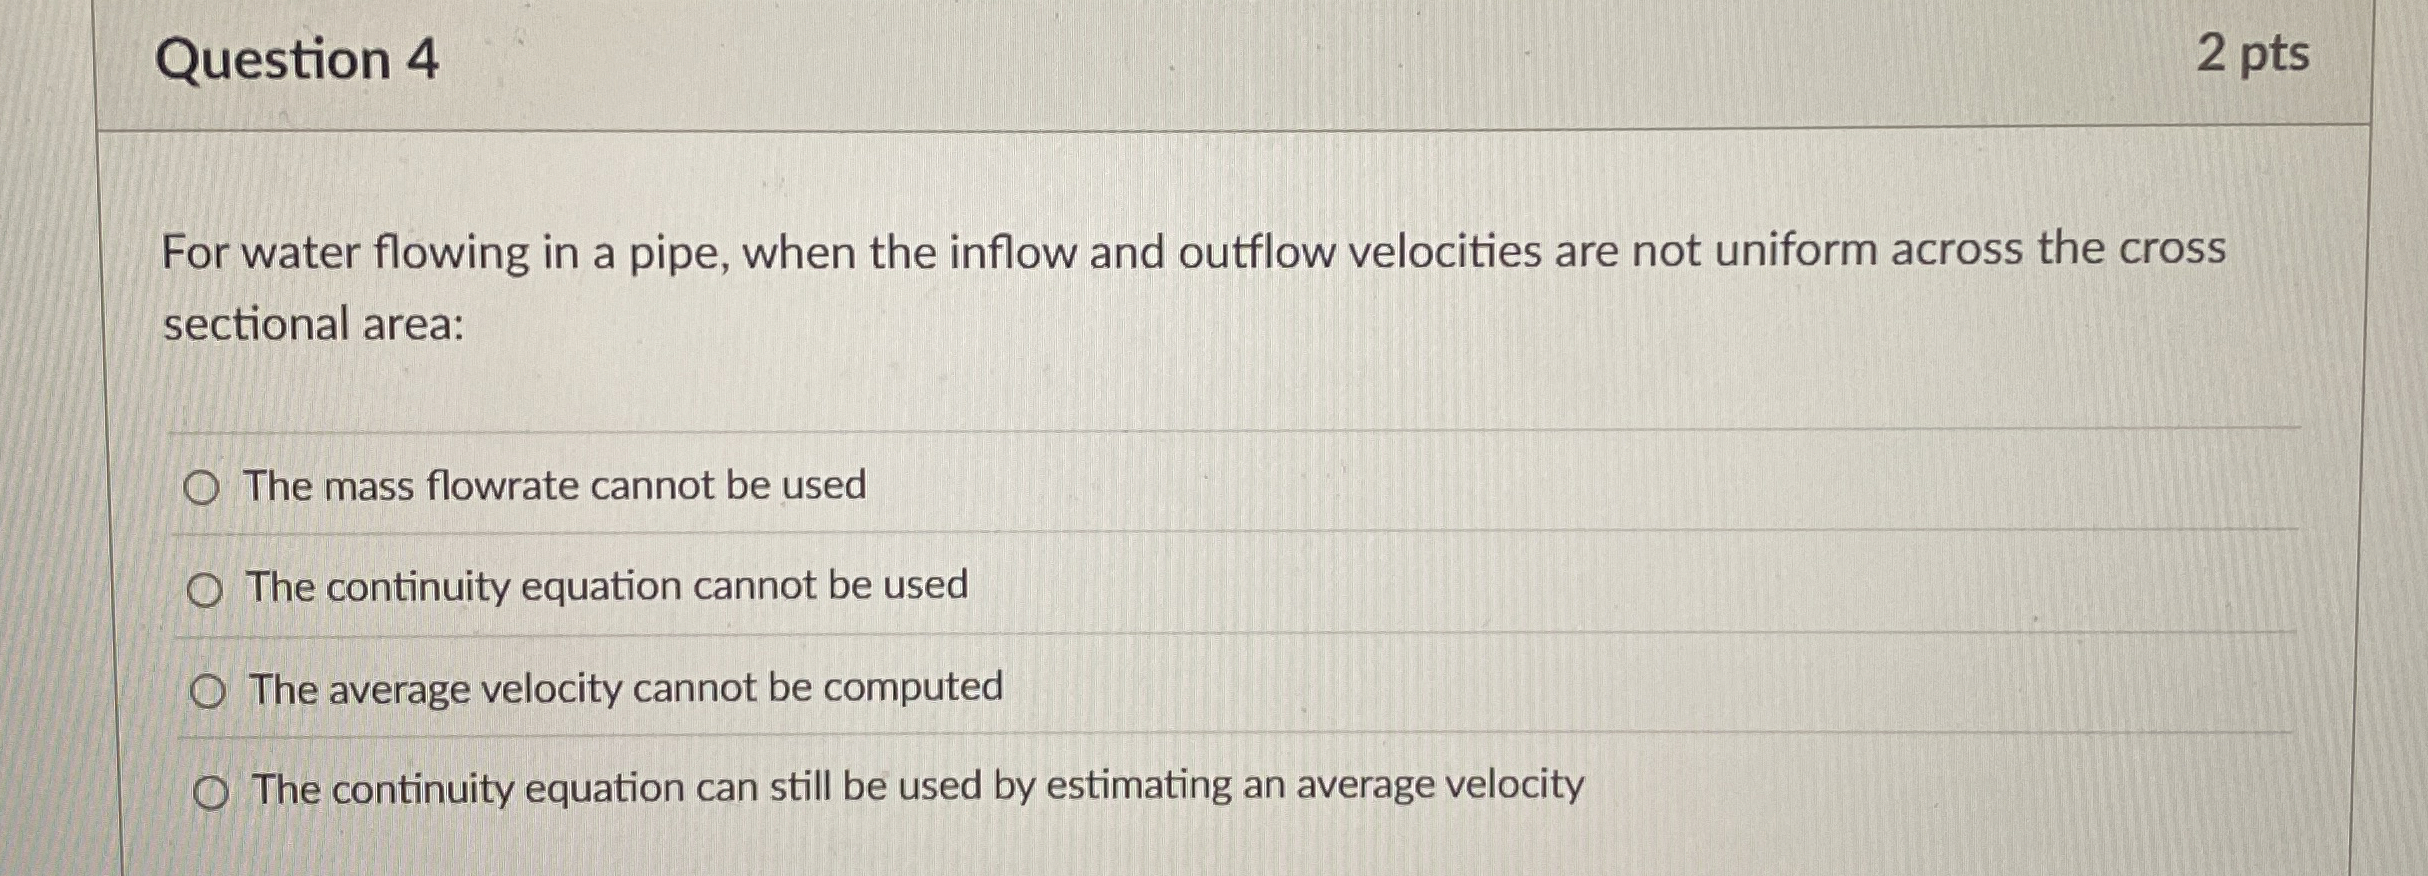Select the radio button for 'The mass flowrate cannot be used'
This screenshot has height=876, width=2428.
coord(205,487)
